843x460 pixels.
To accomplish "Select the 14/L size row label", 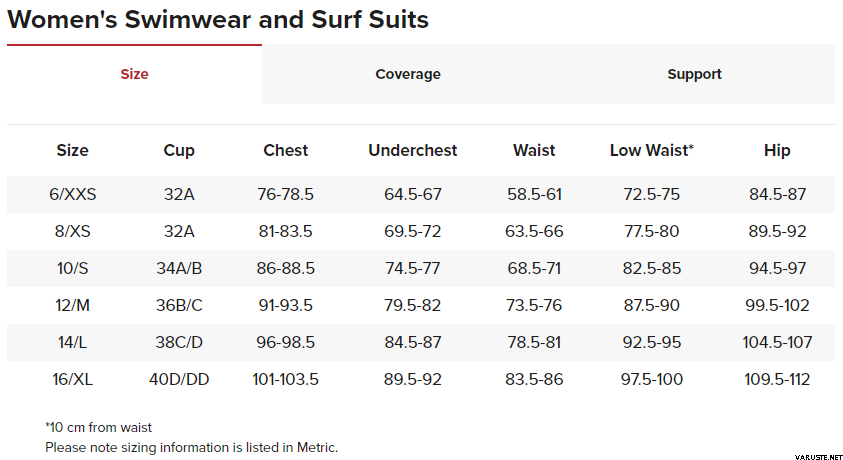I will click(x=73, y=342).
